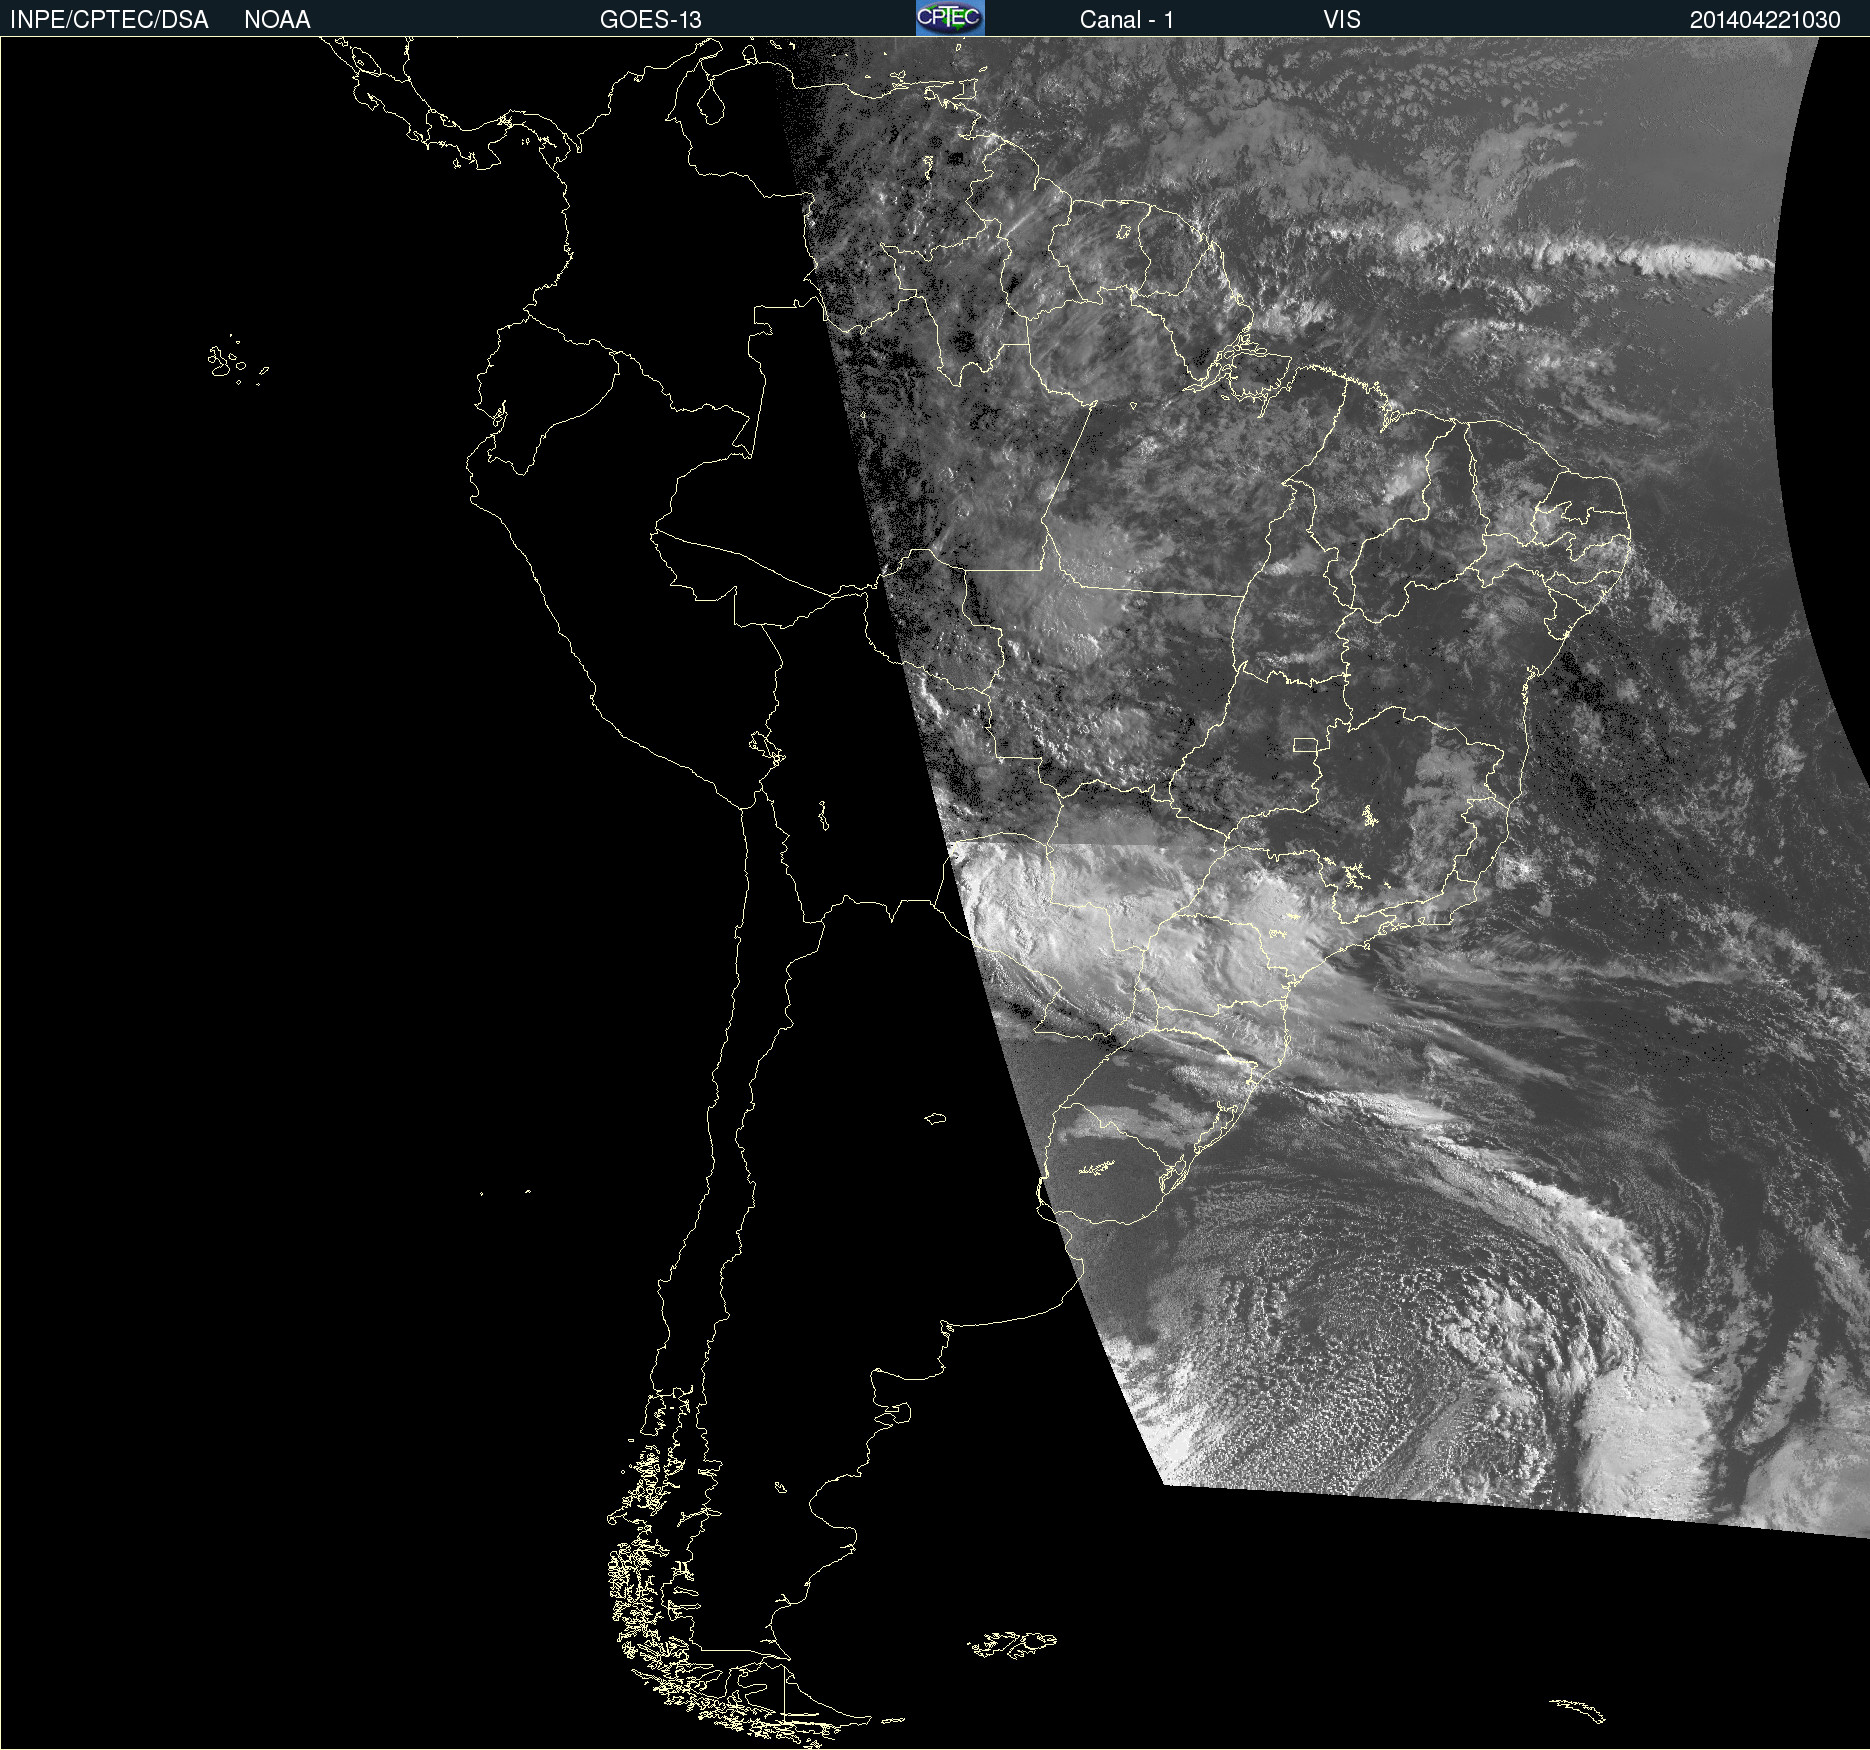Click the GOES-13 satellite label
The height and width of the screenshot is (1750, 1870).
click(x=651, y=20)
